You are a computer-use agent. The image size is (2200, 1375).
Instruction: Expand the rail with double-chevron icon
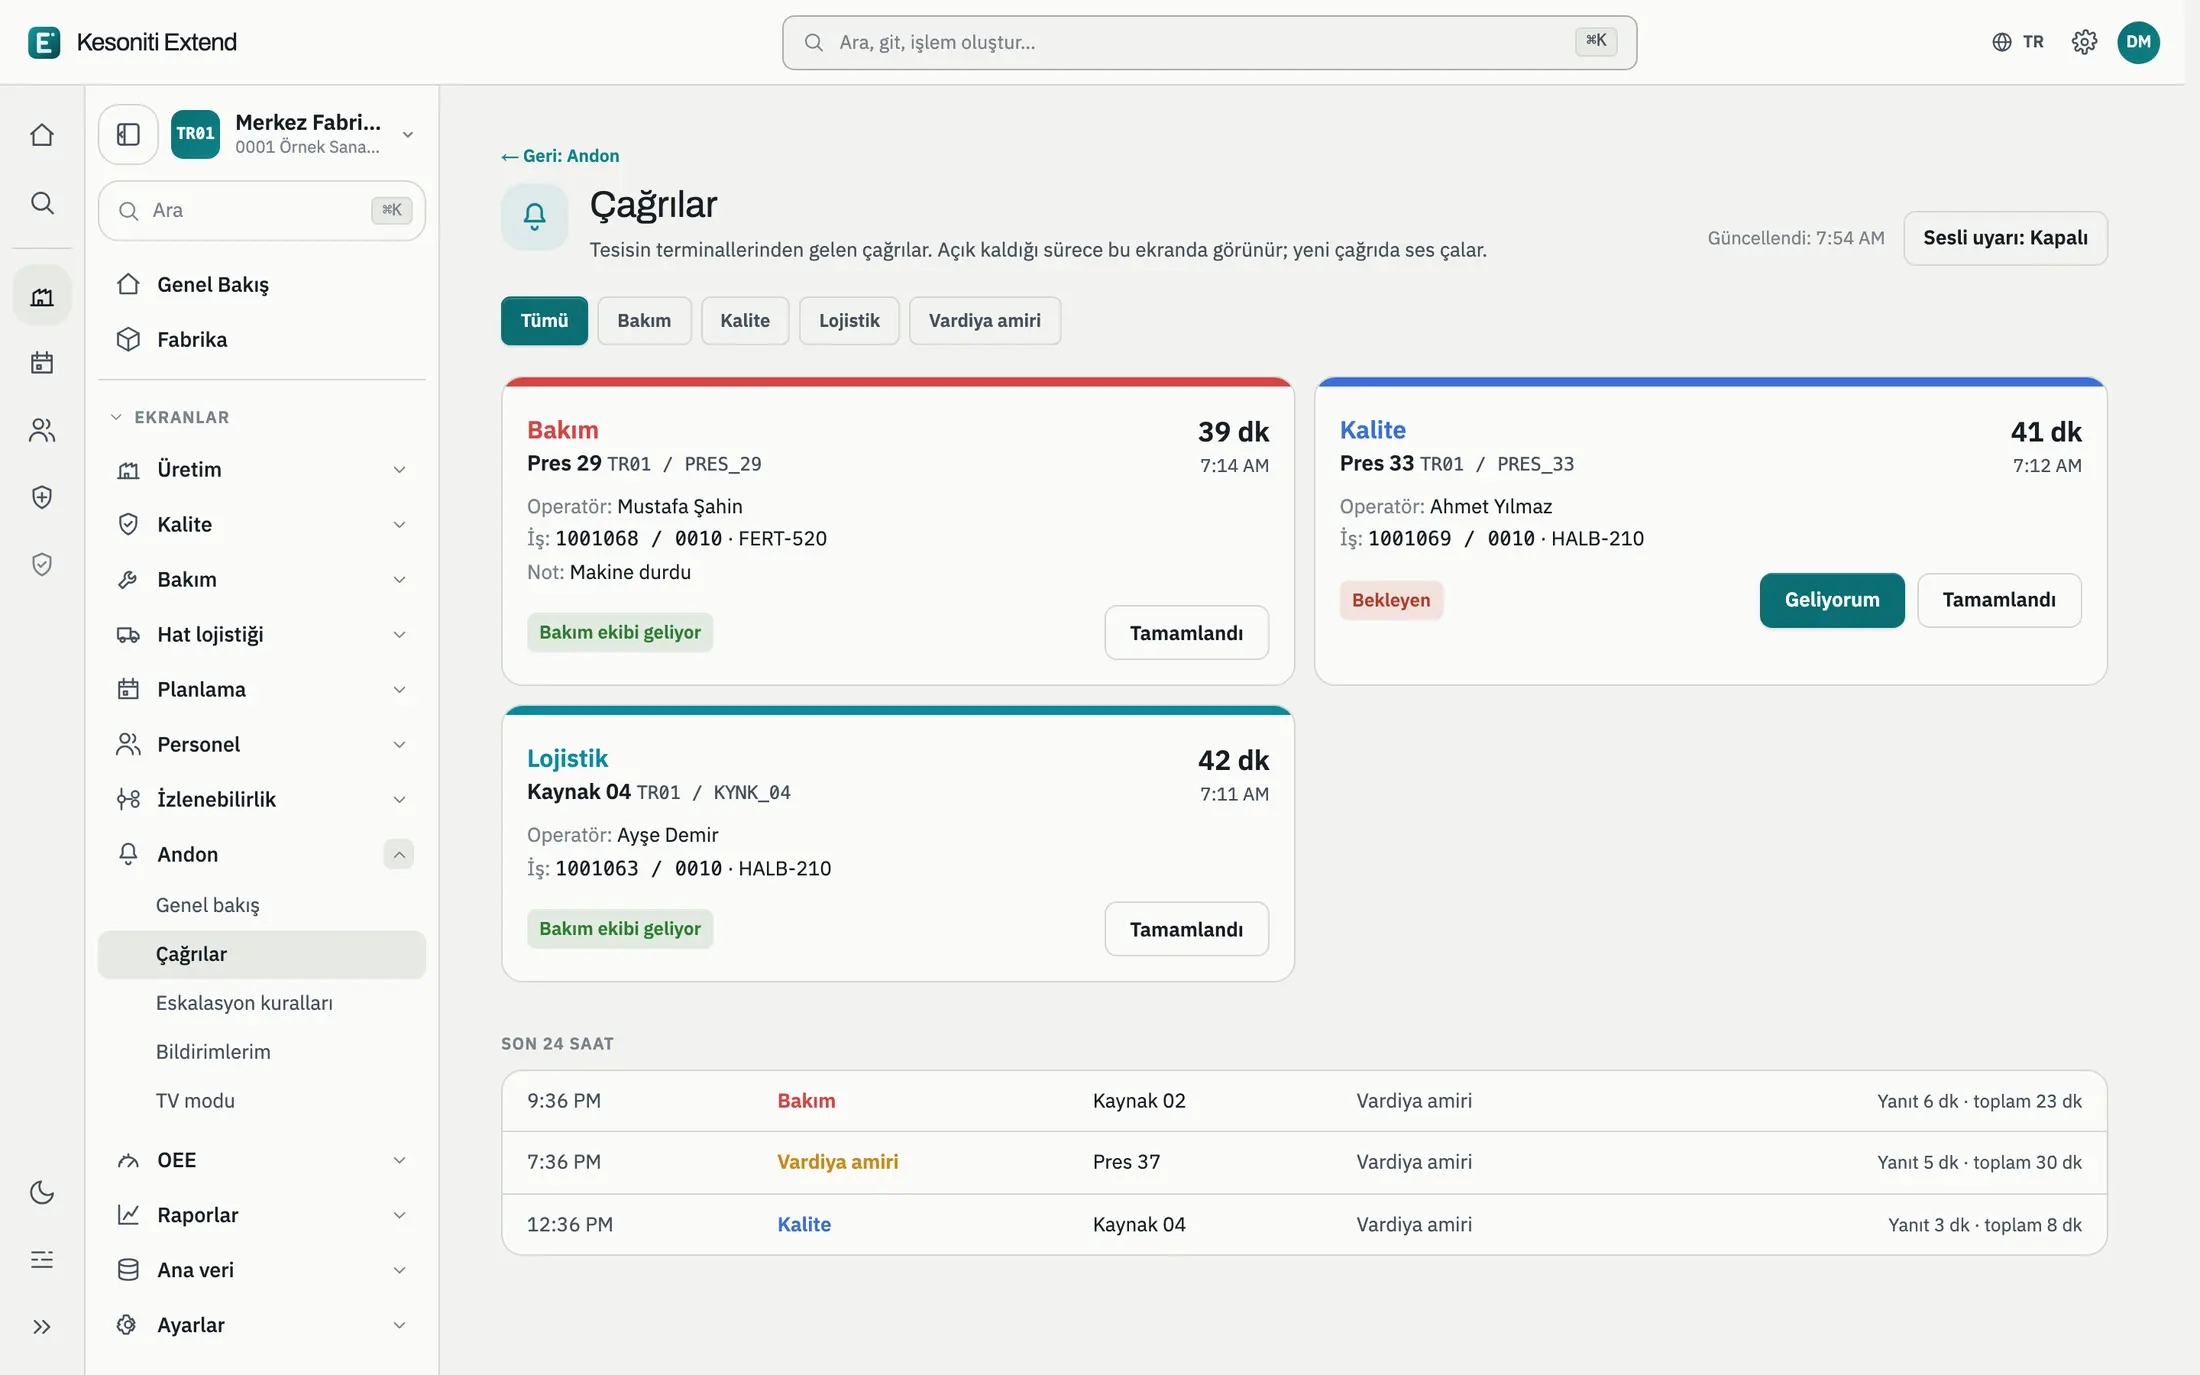point(42,1327)
